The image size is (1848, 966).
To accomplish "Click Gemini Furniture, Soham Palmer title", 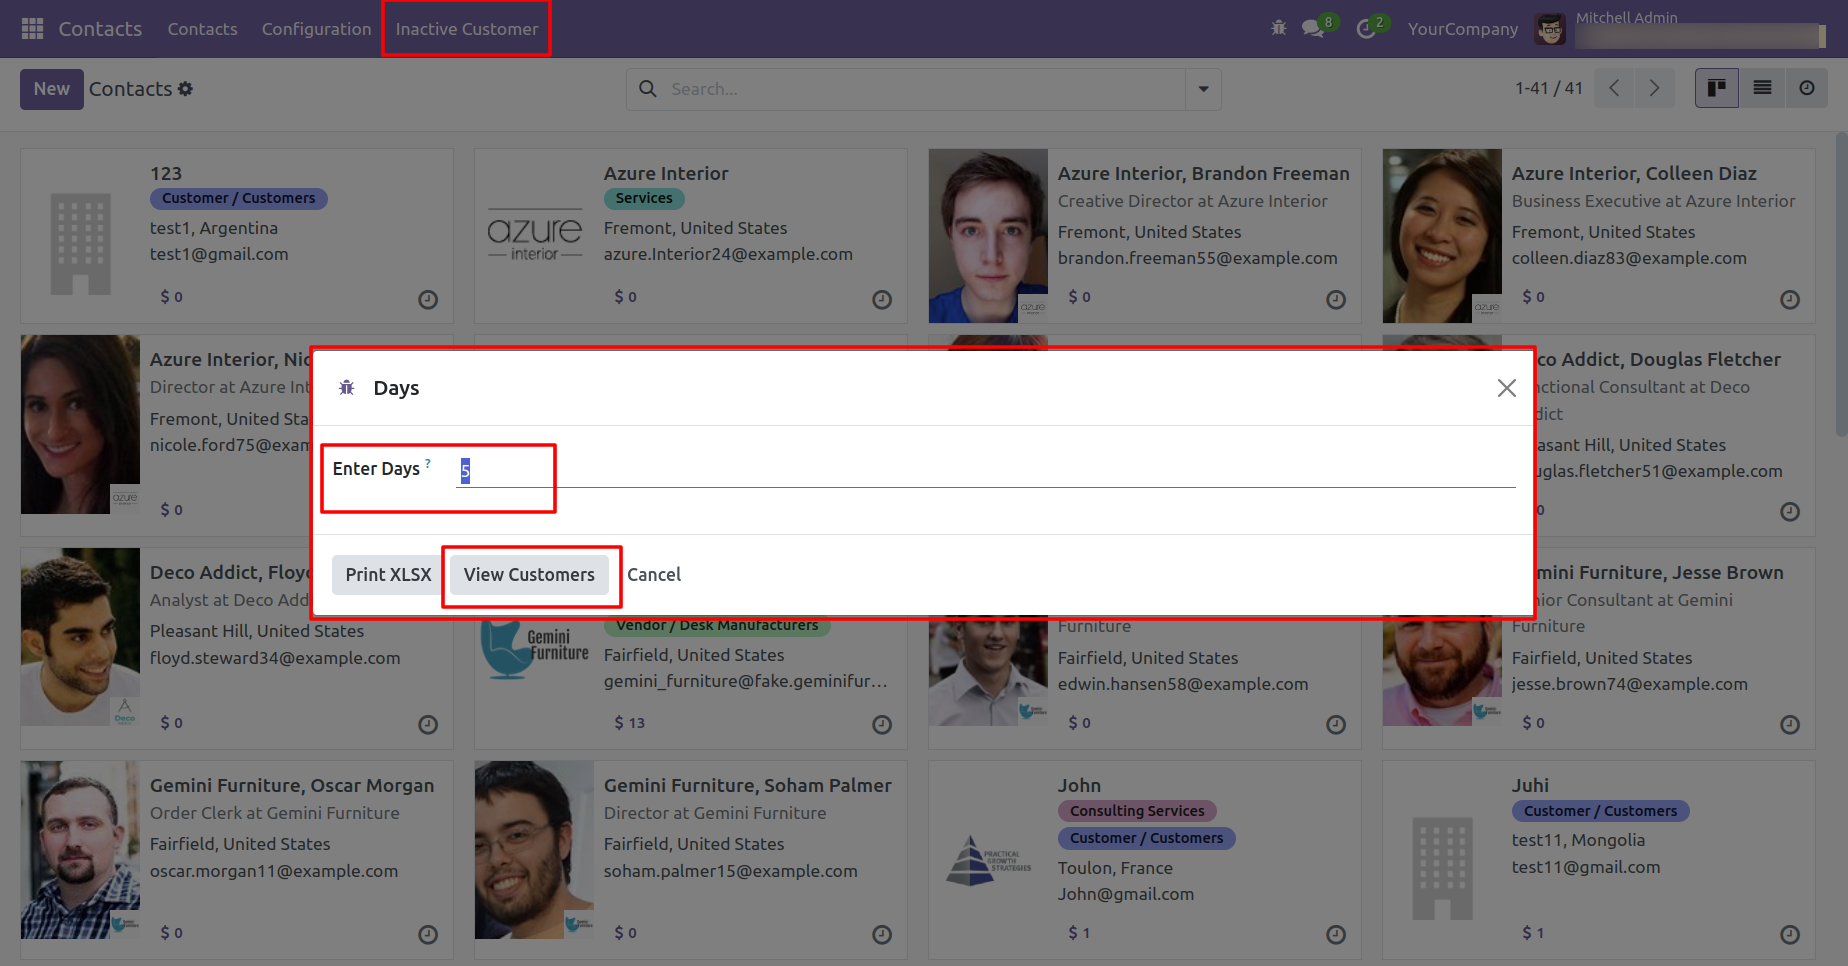I will [747, 786].
